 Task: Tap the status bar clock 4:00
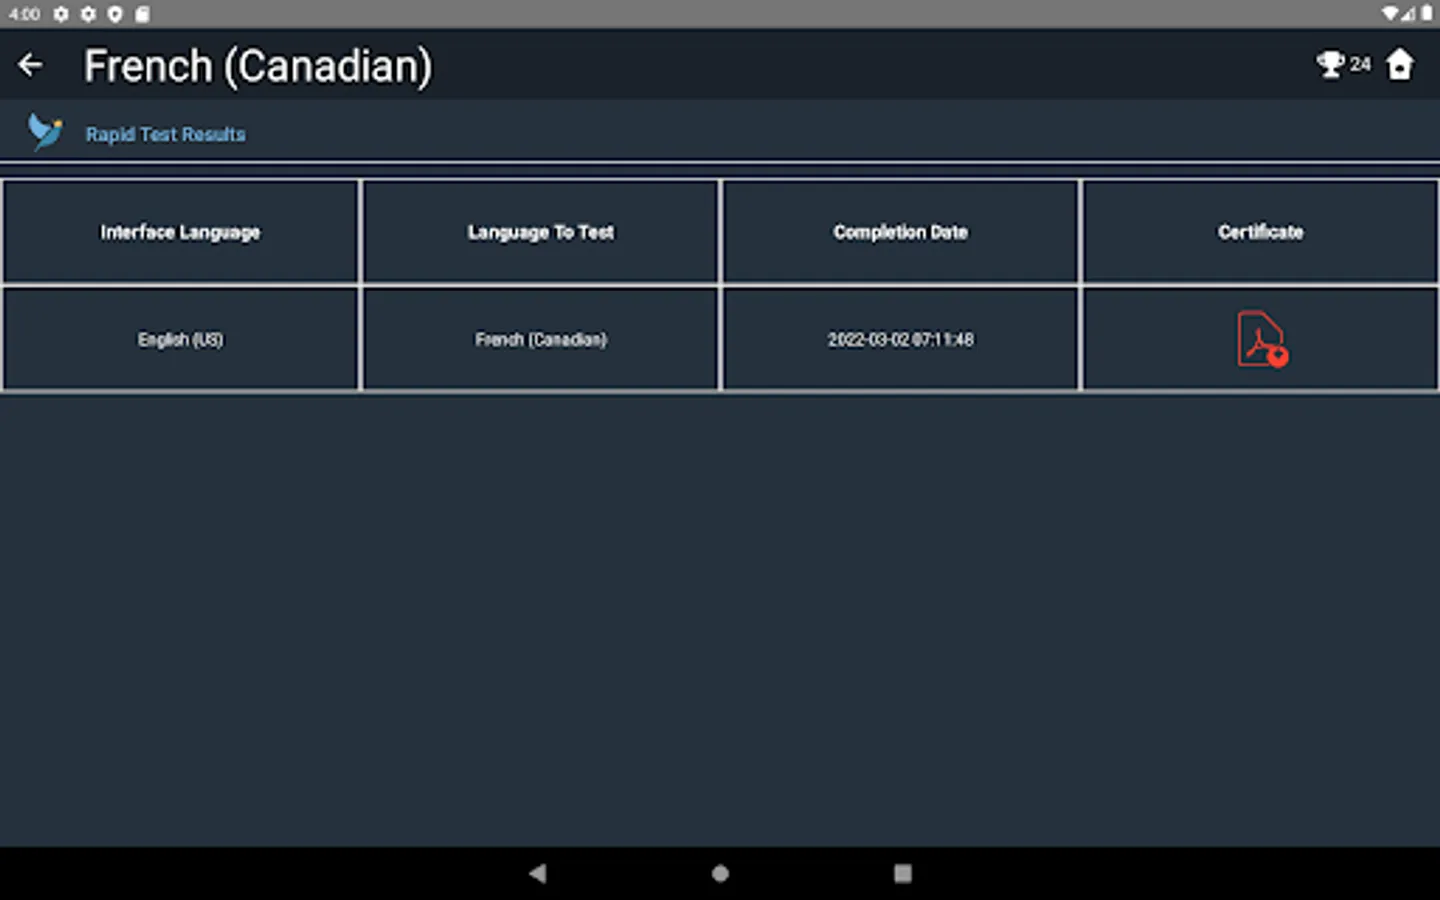(24, 14)
